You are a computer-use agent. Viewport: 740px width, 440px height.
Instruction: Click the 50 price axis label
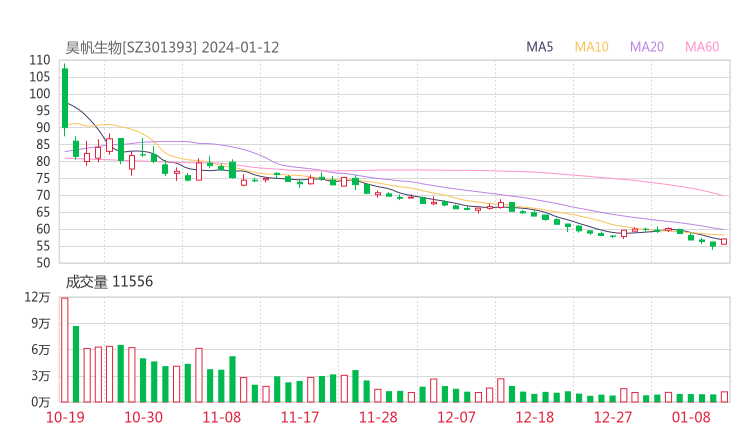click(x=43, y=263)
